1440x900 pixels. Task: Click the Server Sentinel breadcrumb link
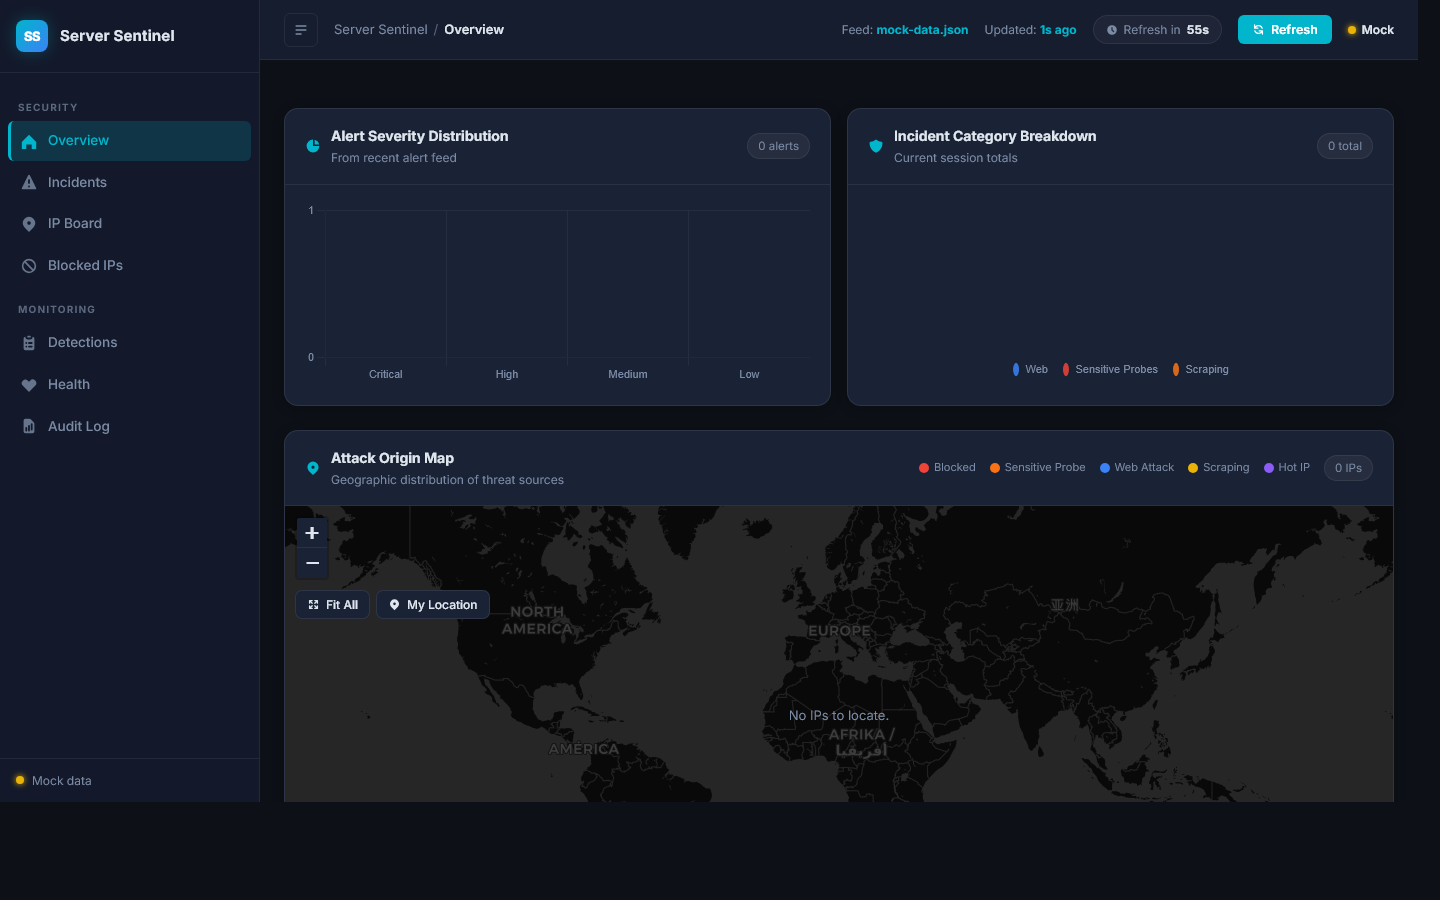(380, 30)
